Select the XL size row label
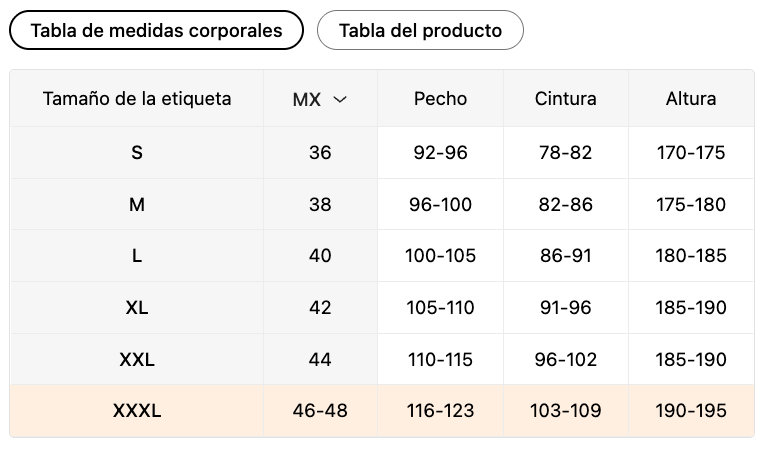 (x=137, y=307)
